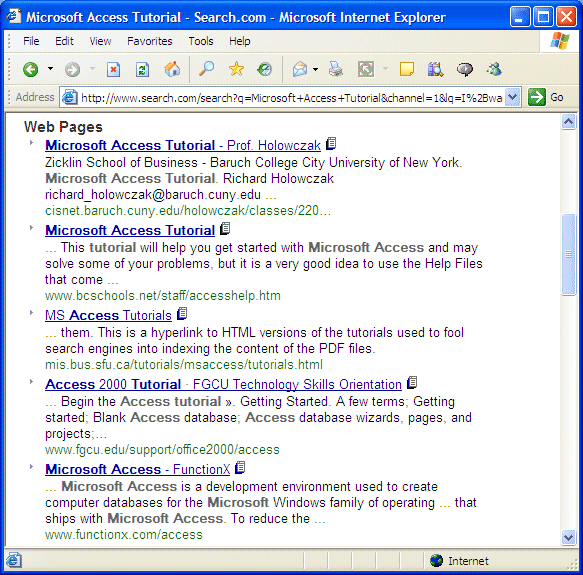Click the scrollbar down arrow

point(568,537)
